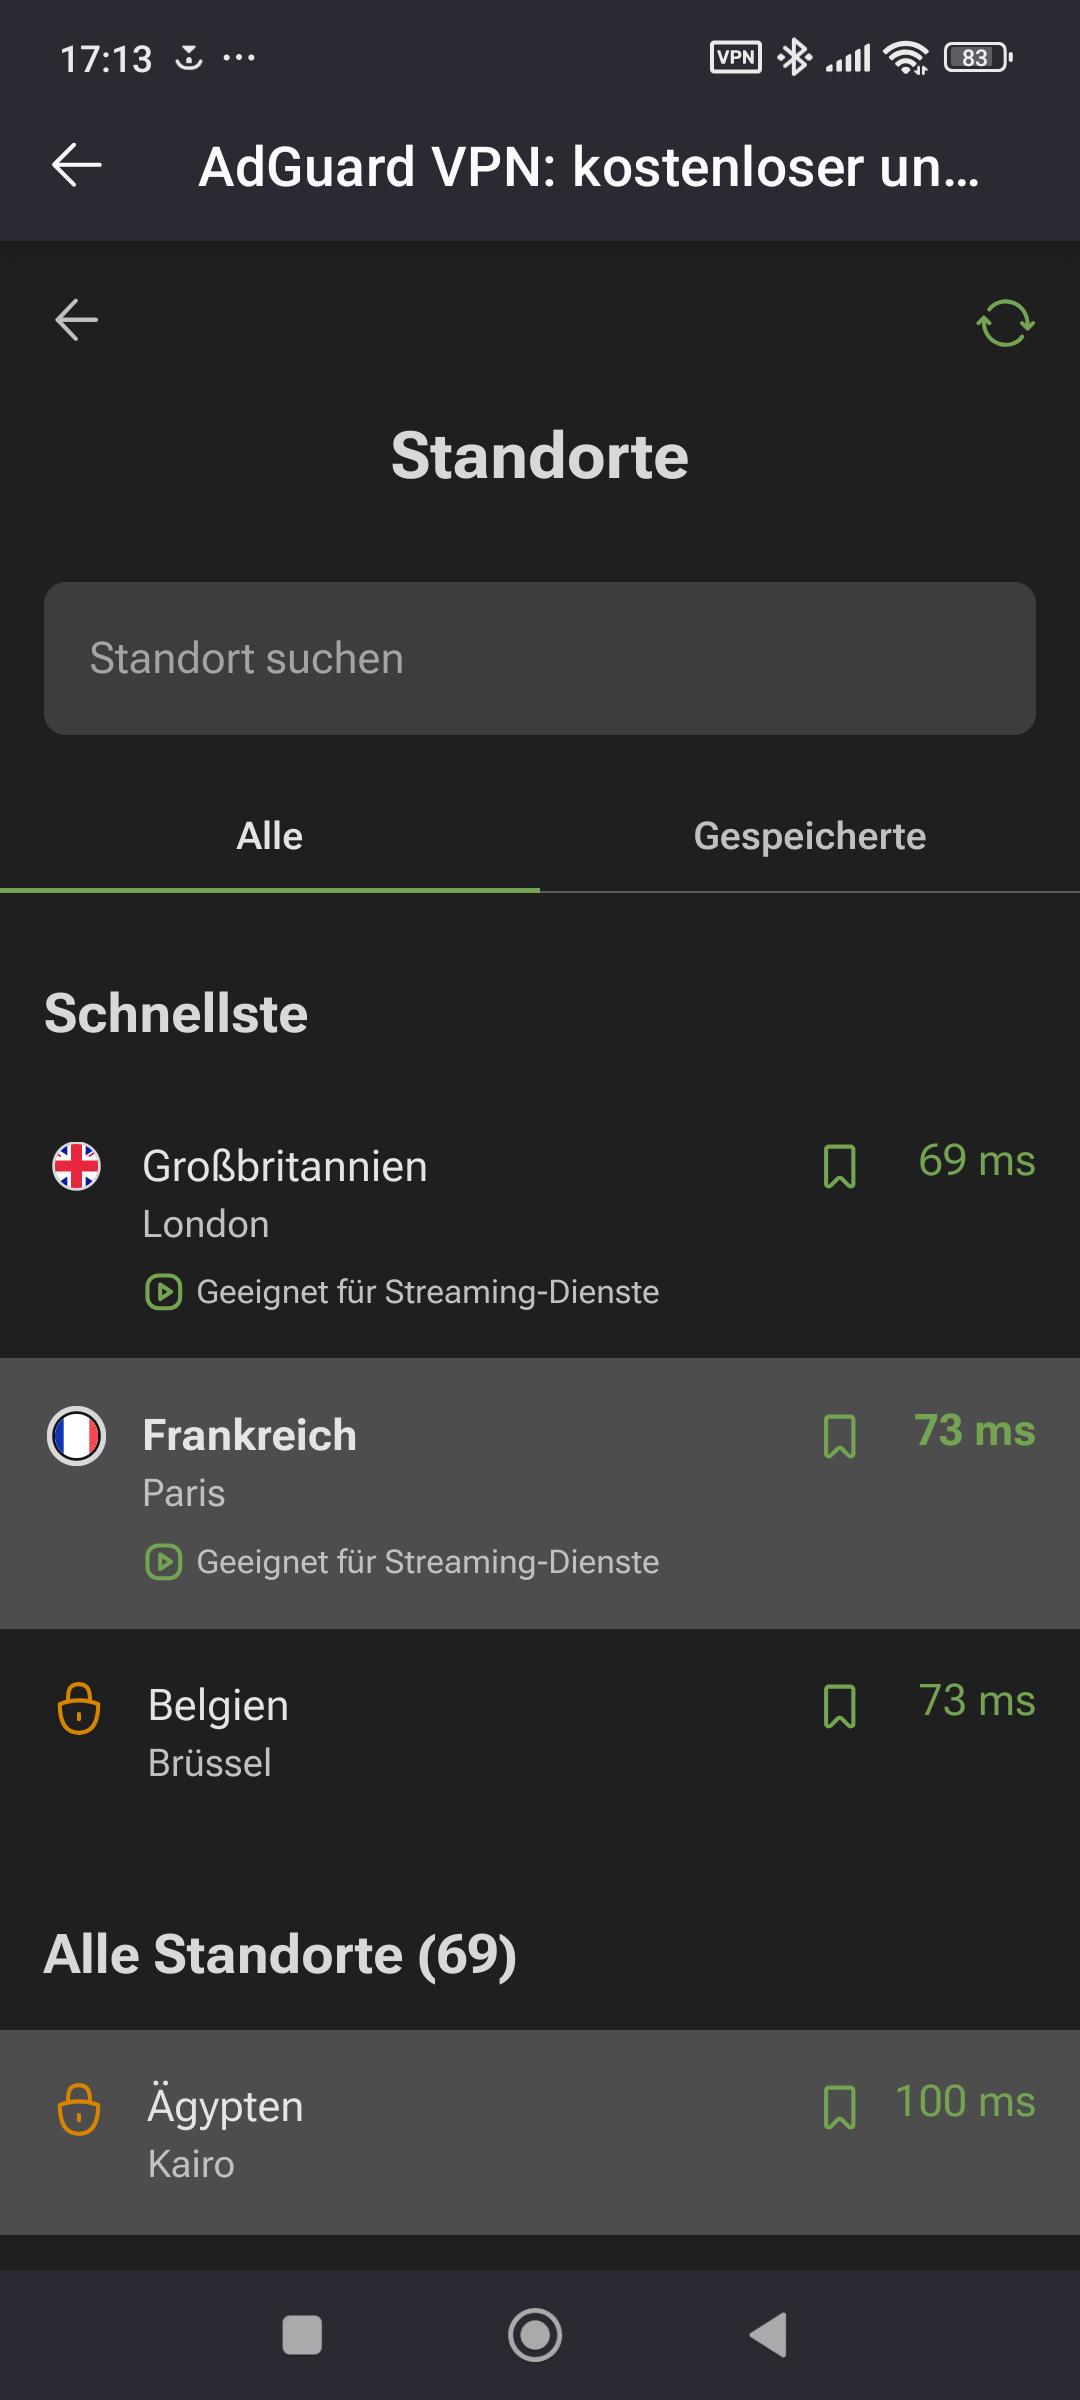Tap the orange lock icon beside Belgien

pos(79,1707)
